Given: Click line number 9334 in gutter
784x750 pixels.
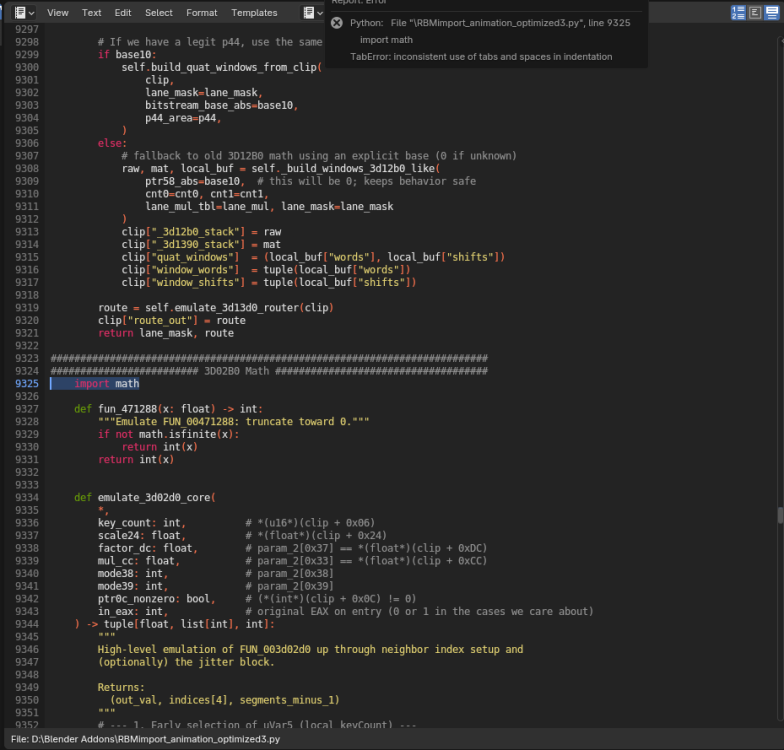Looking at the screenshot, I should click(26, 498).
